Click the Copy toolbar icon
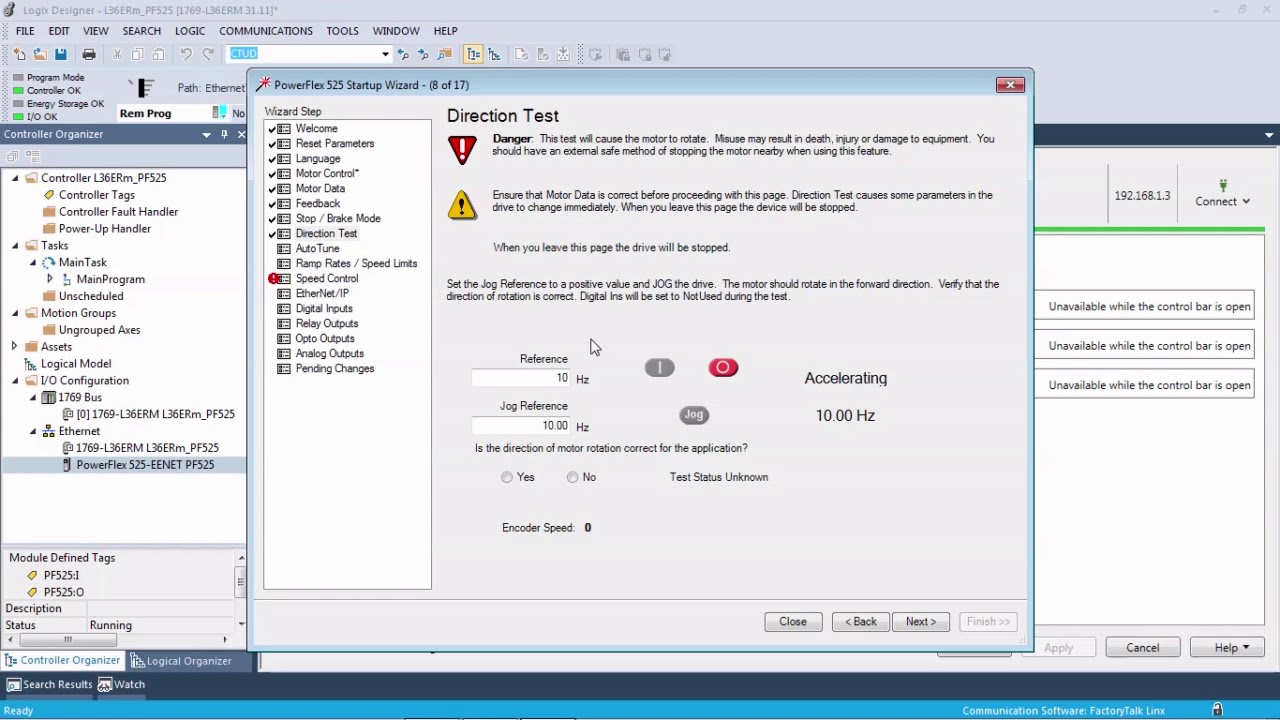The width and height of the screenshot is (1280, 720). 138,54
